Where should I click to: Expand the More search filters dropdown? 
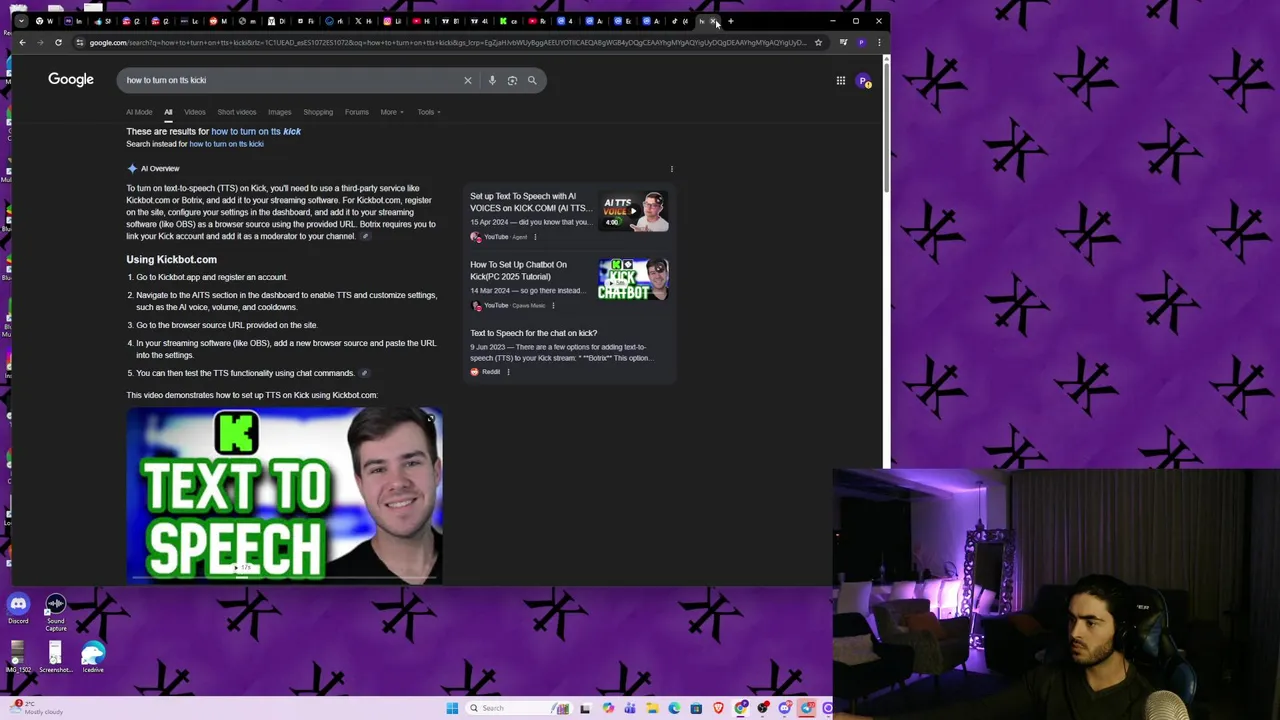392,112
